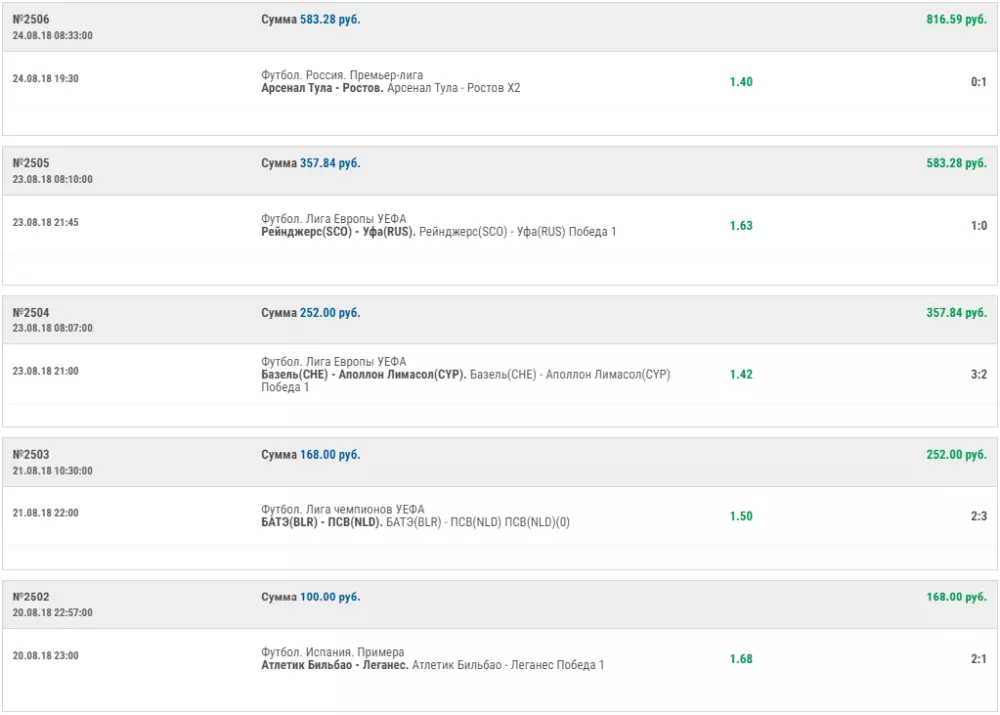The width and height of the screenshot is (1000, 715).
Task: Click БАТЭ(BLR) - ПСВ(NLD) match title
Action: [321, 522]
